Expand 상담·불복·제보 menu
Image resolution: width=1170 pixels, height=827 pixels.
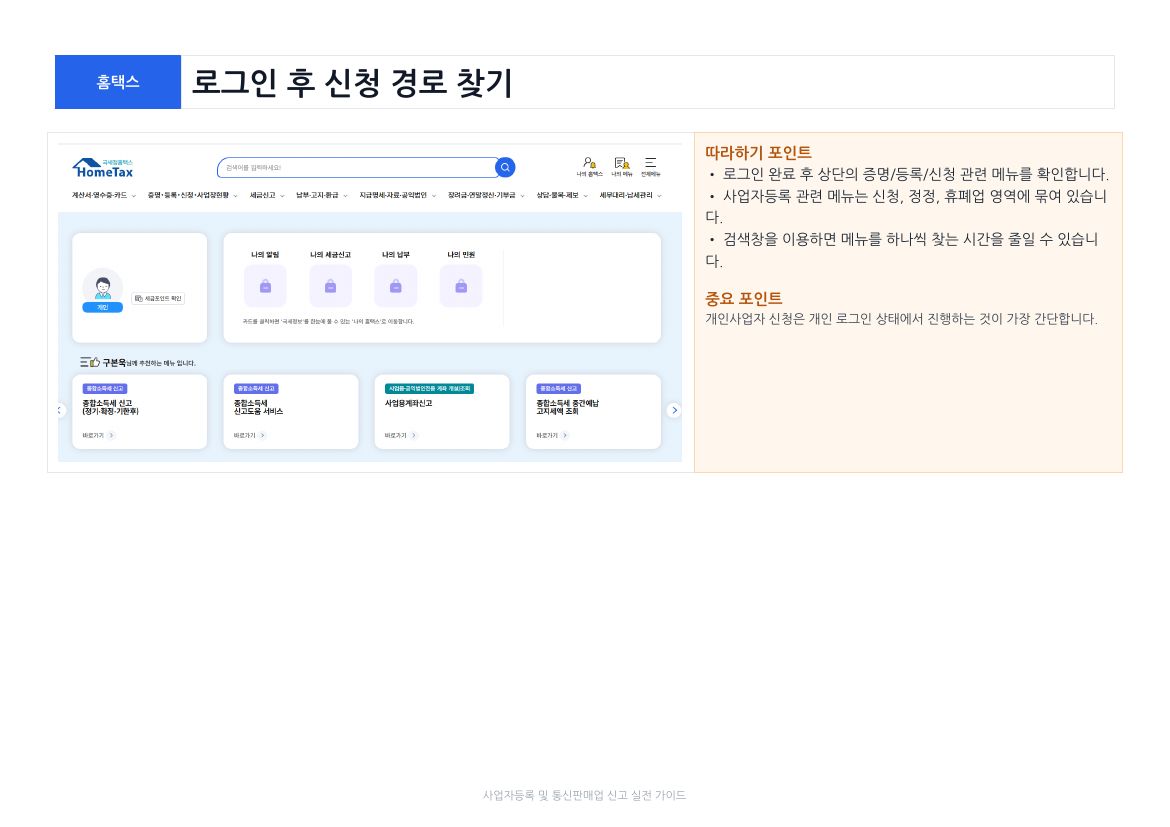(562, 196)
